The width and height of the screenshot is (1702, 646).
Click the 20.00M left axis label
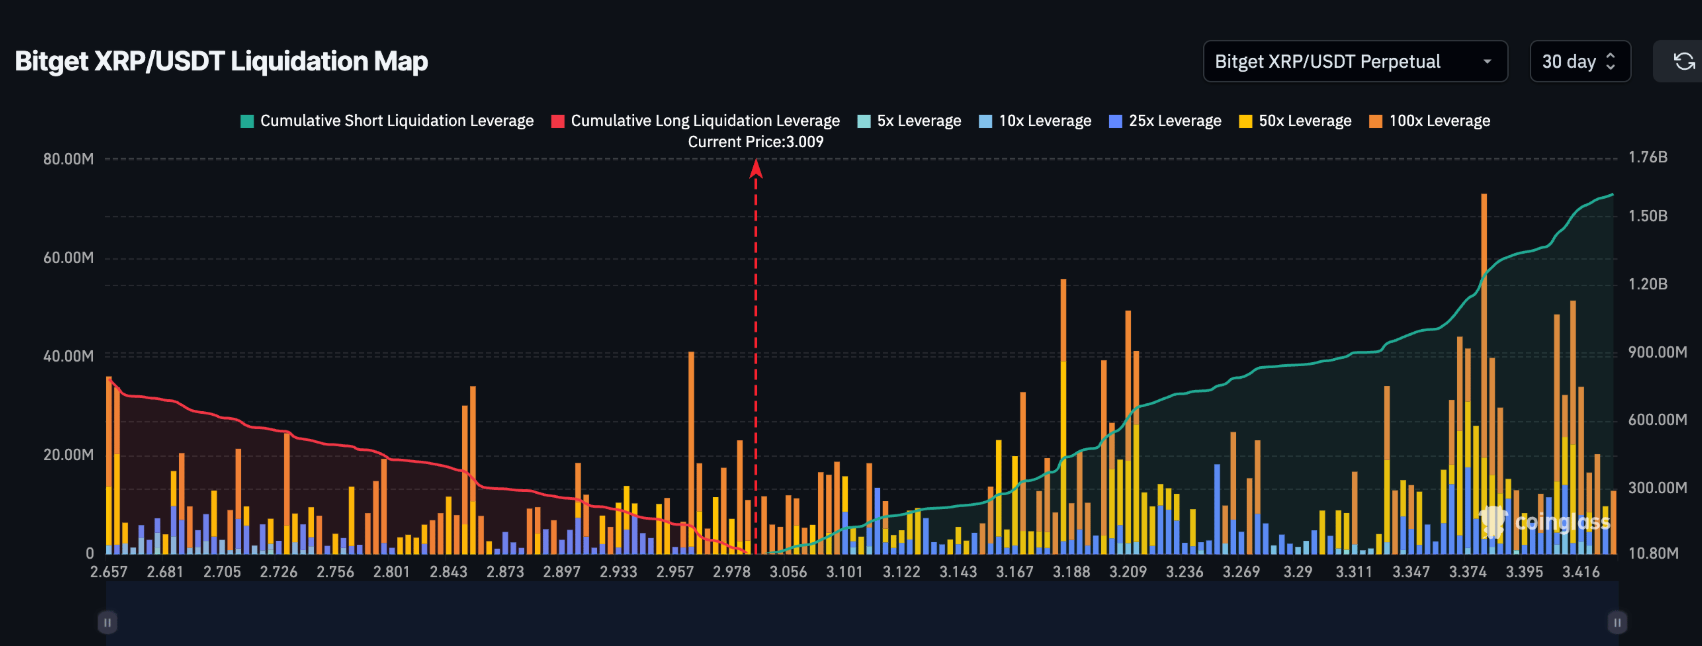68,455
